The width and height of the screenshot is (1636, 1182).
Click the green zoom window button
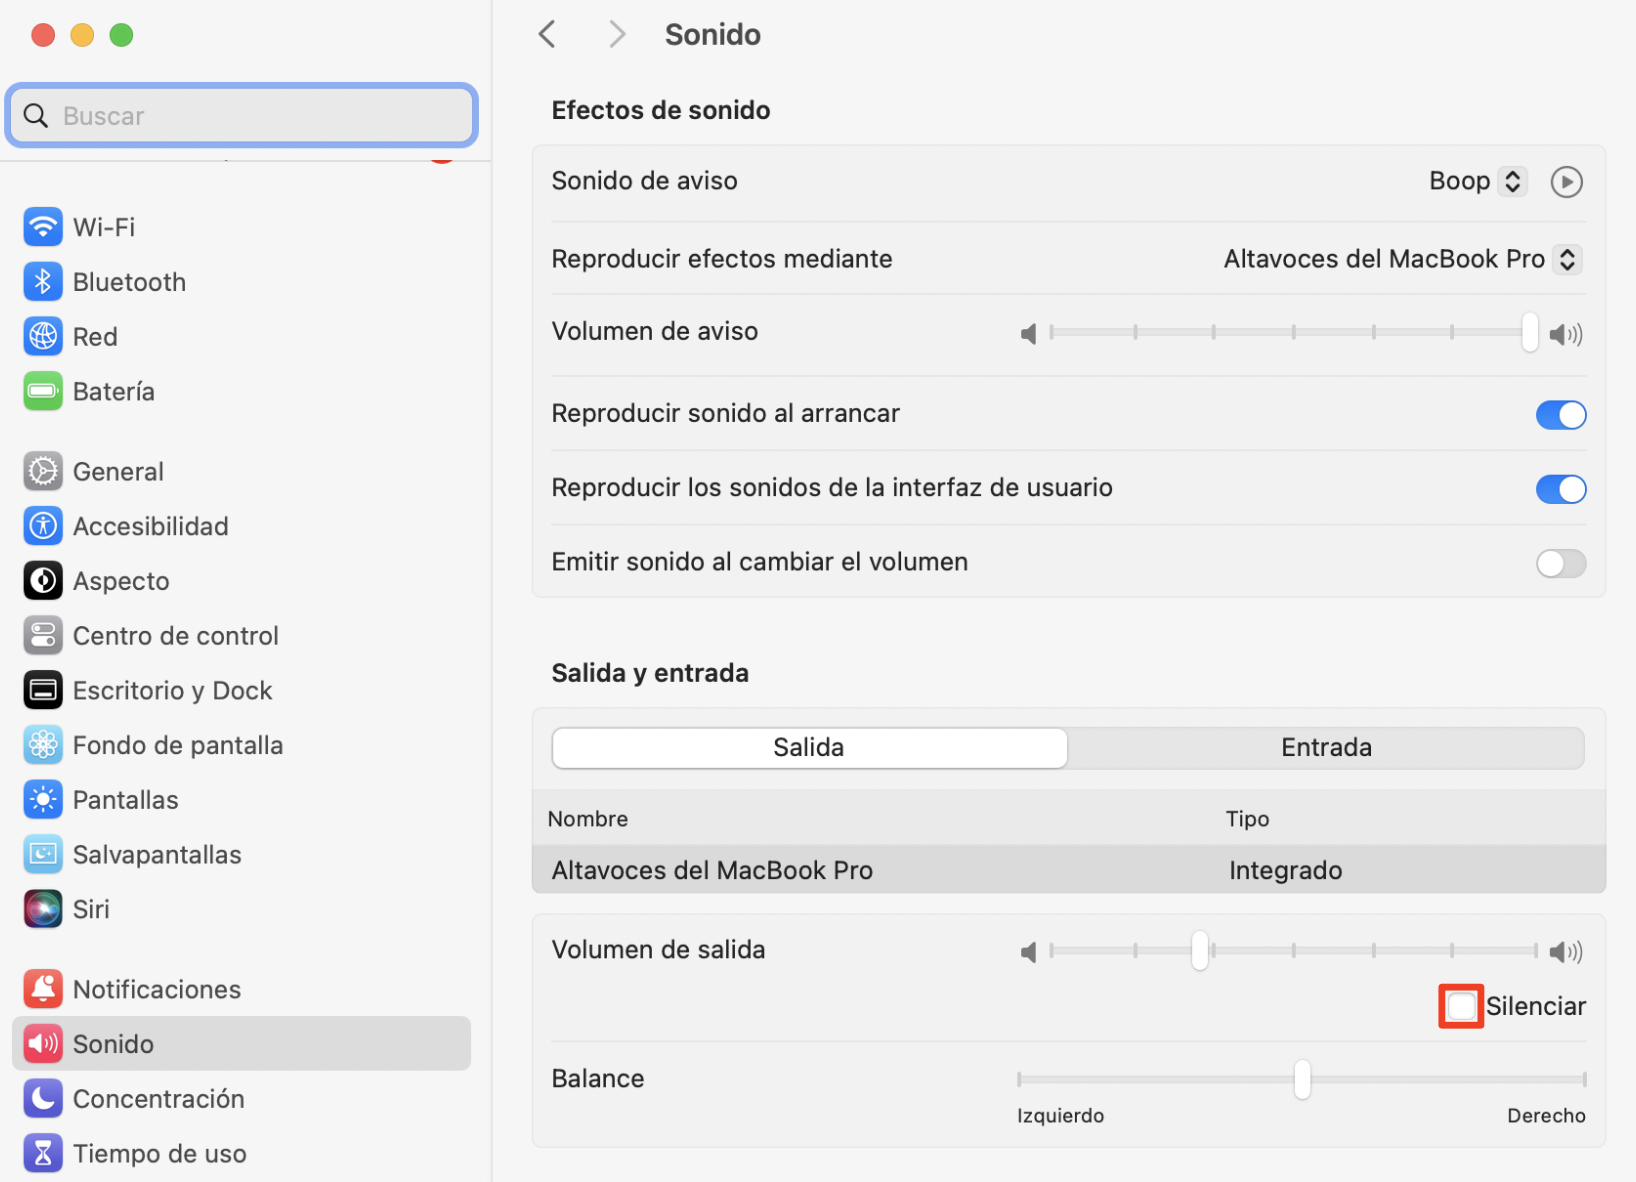(121, 35)
